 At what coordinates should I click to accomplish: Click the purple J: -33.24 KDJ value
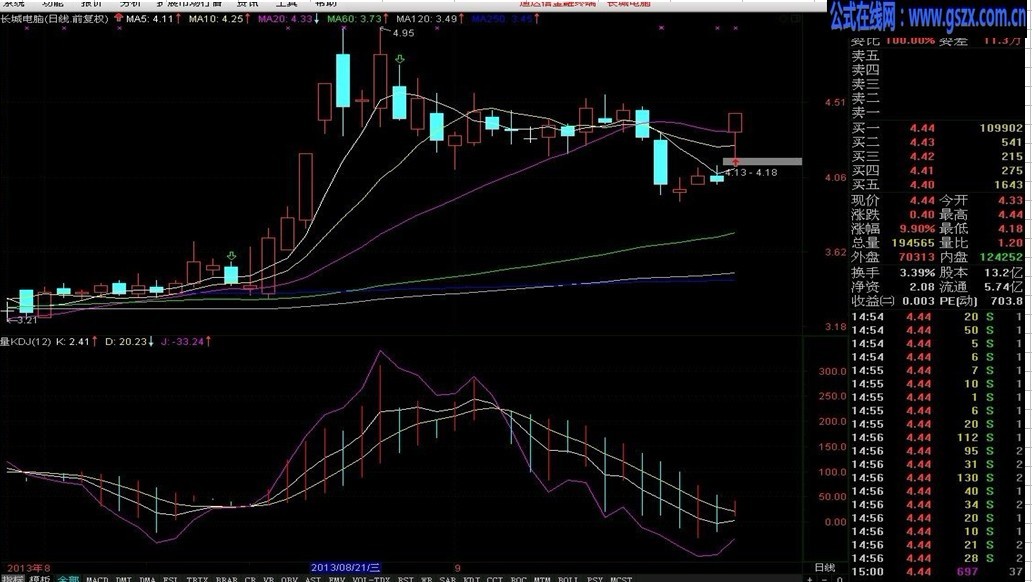tap(182, 342)
